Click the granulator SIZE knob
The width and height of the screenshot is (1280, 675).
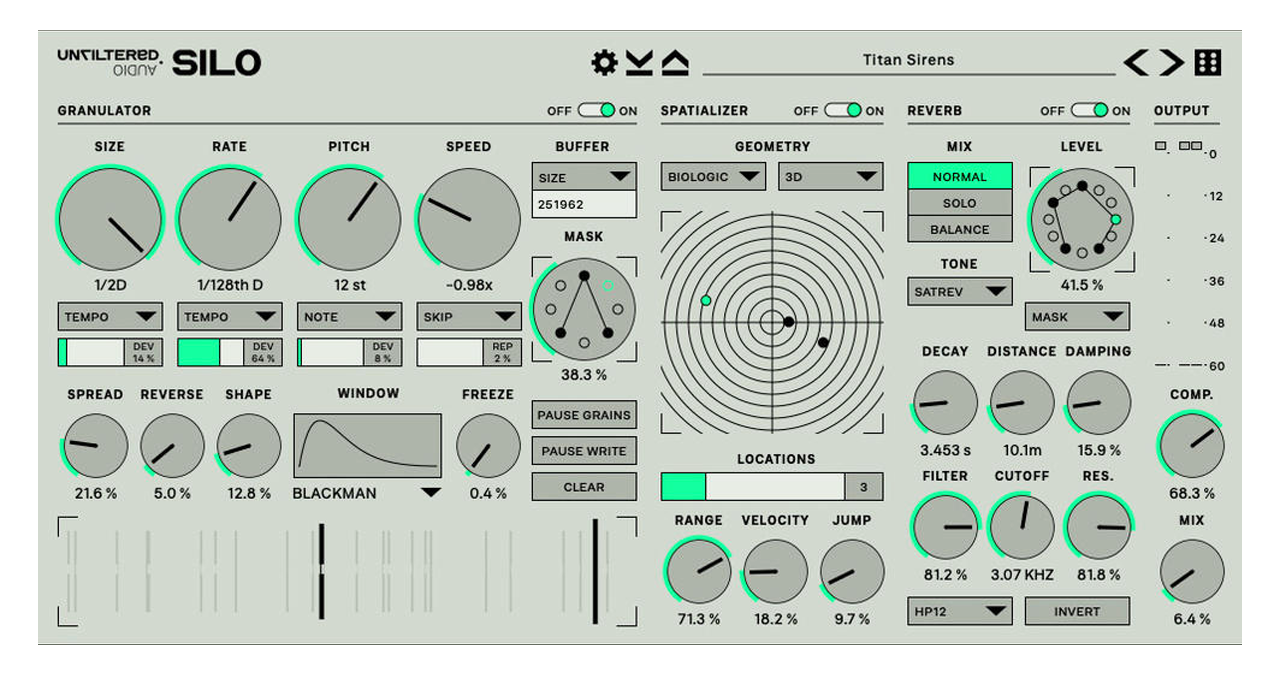click(x=110, y=219)
